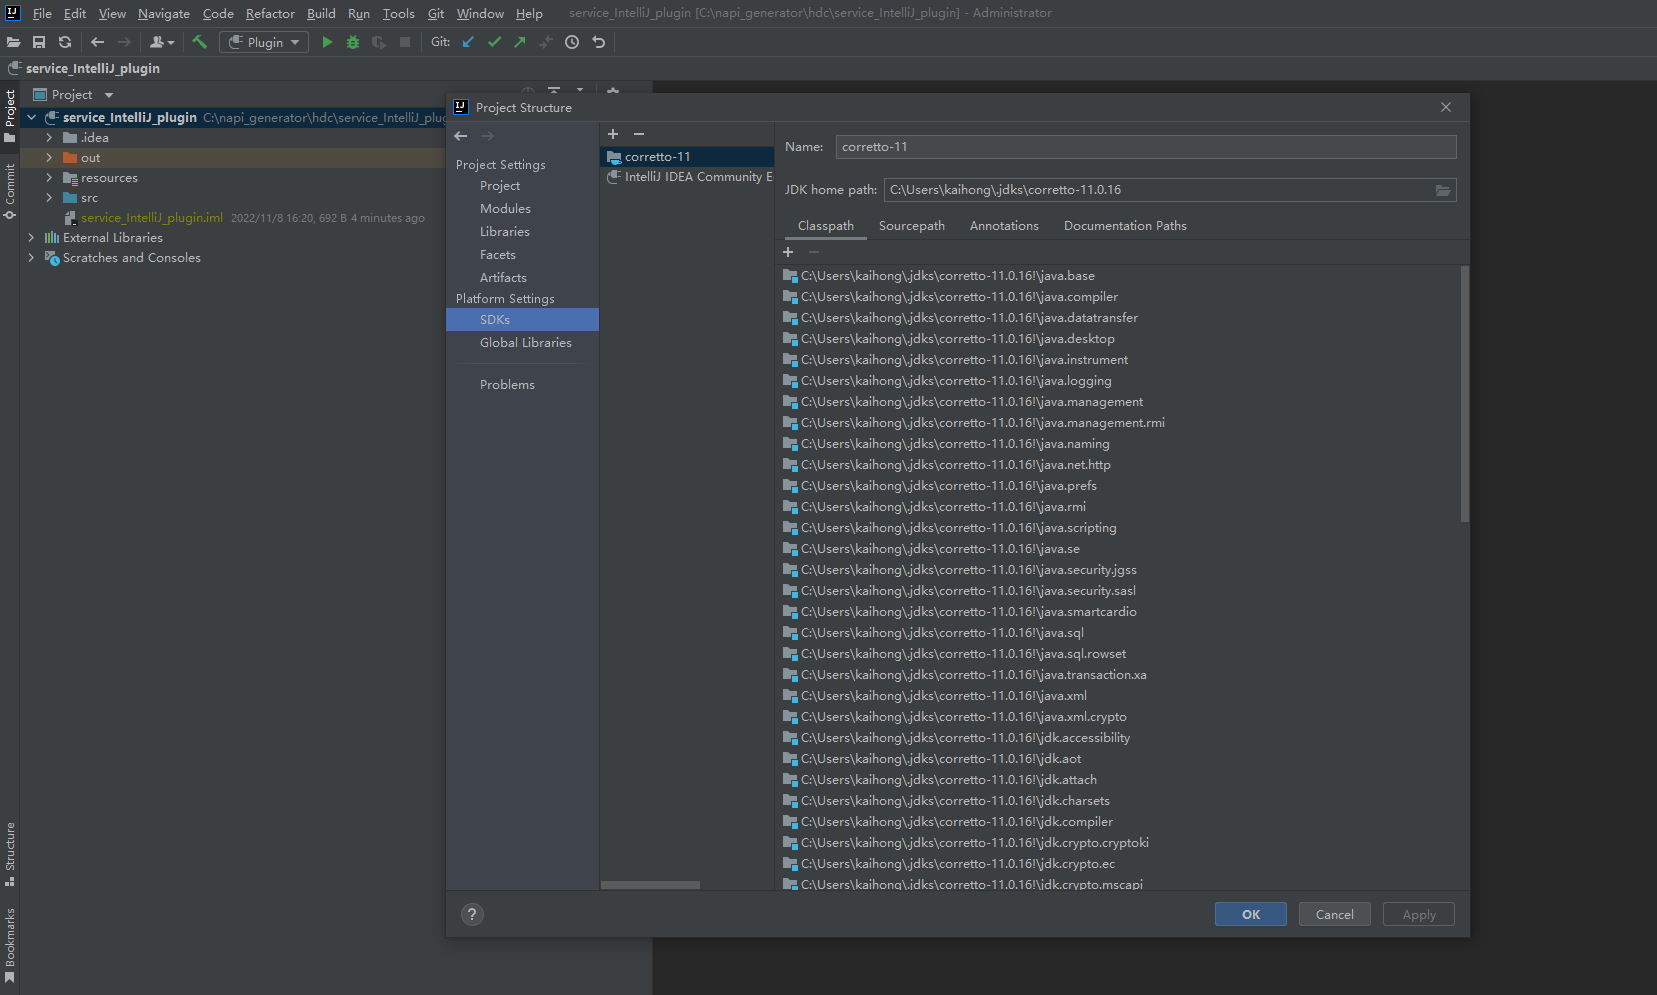The image size is (1657, 995).
Task: Click the Apply button
Action: tap(1419, 914)
